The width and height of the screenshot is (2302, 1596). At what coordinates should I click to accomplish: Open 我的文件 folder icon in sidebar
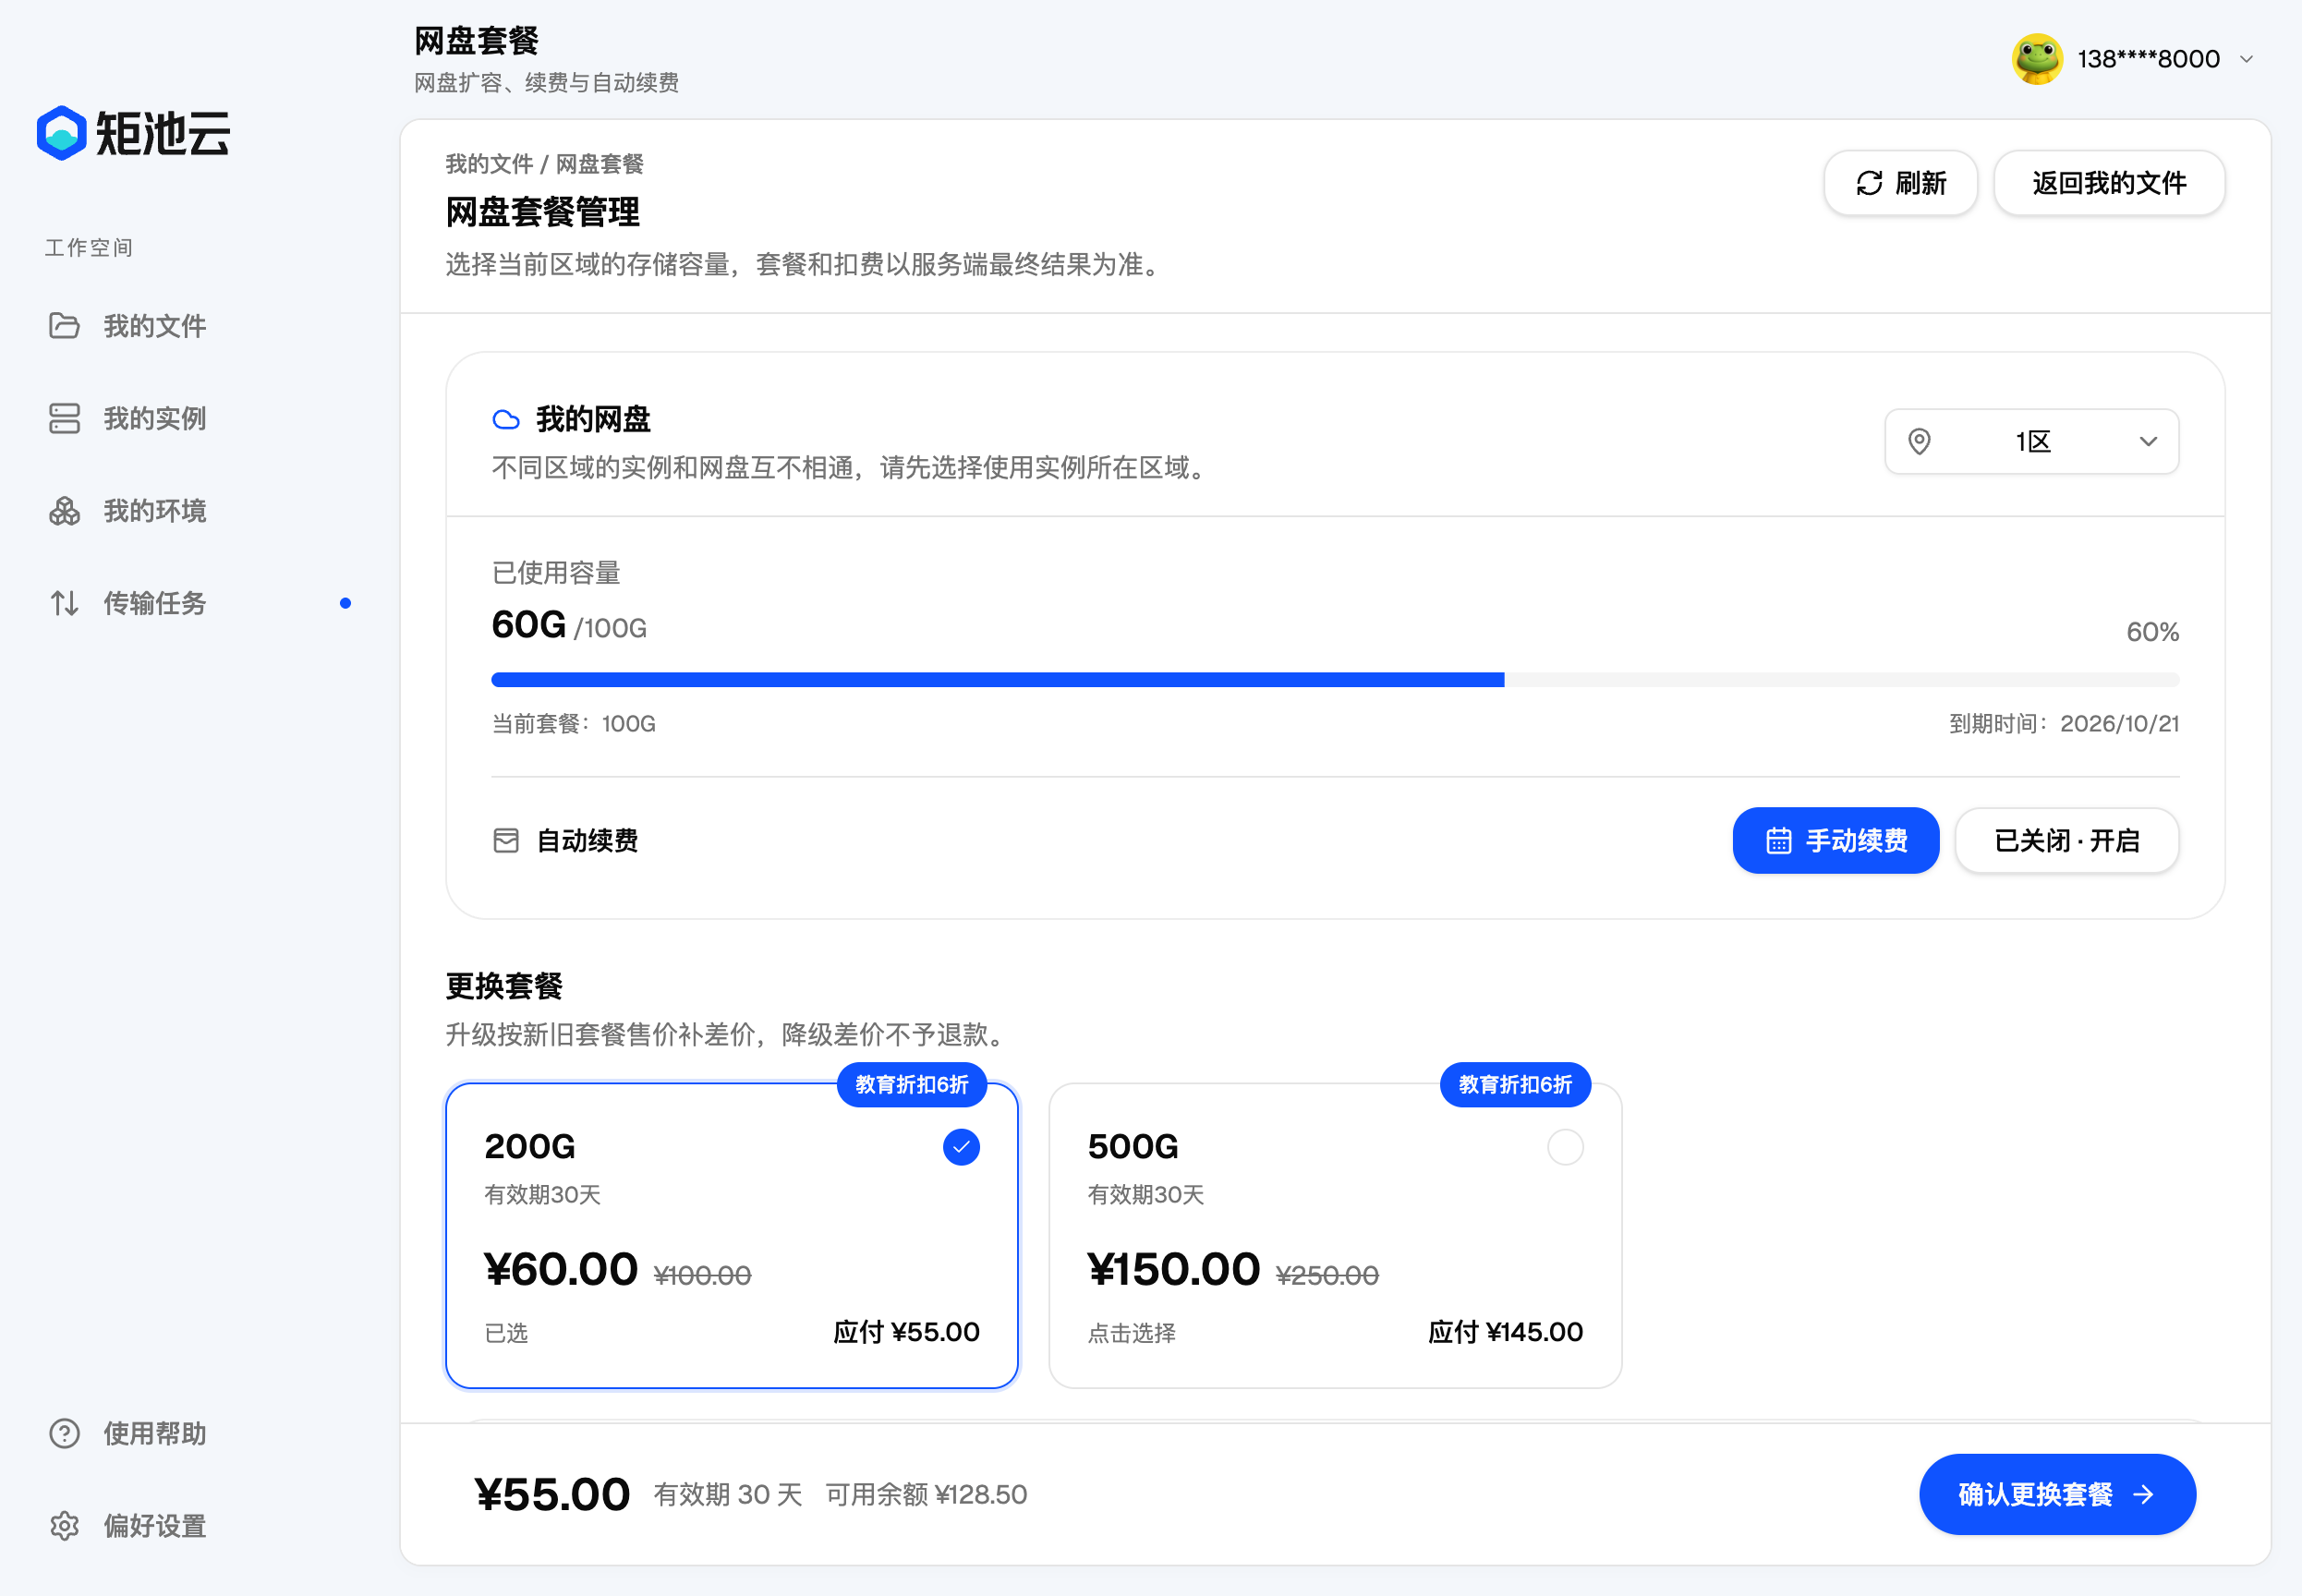coord(64,326)
